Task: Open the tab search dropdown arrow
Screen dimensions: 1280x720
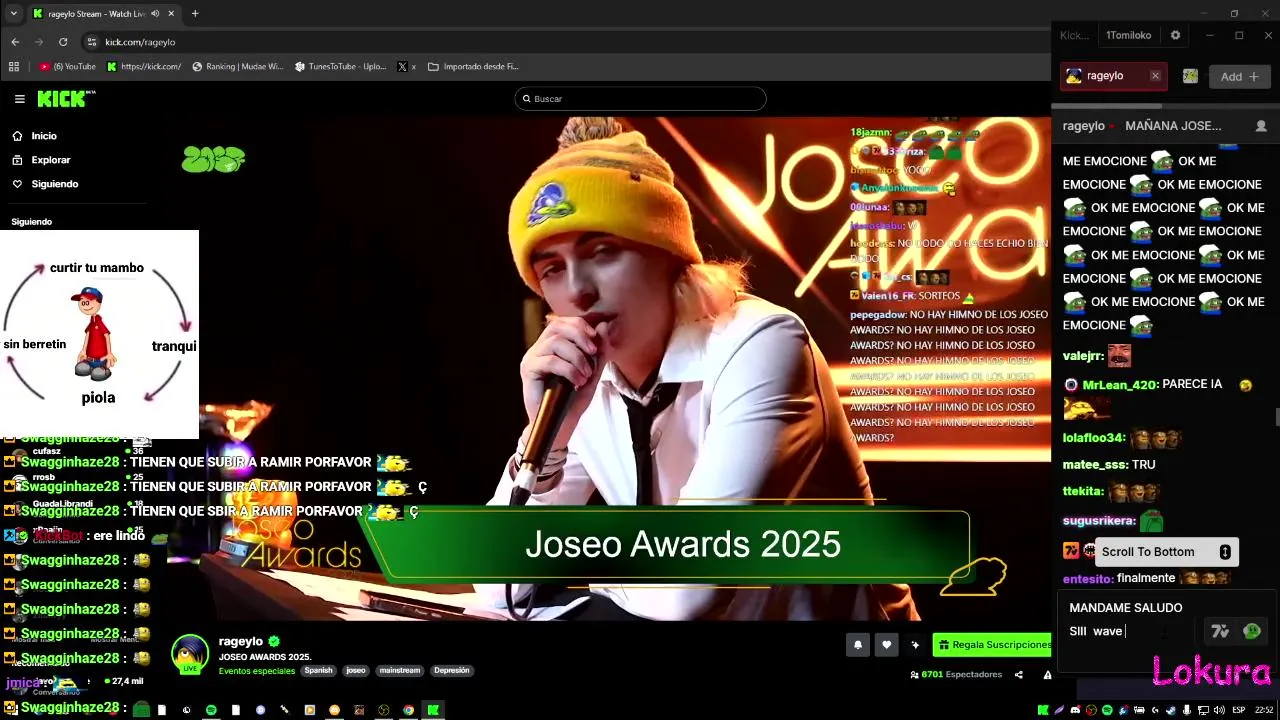Action: [x=13, y=14]
